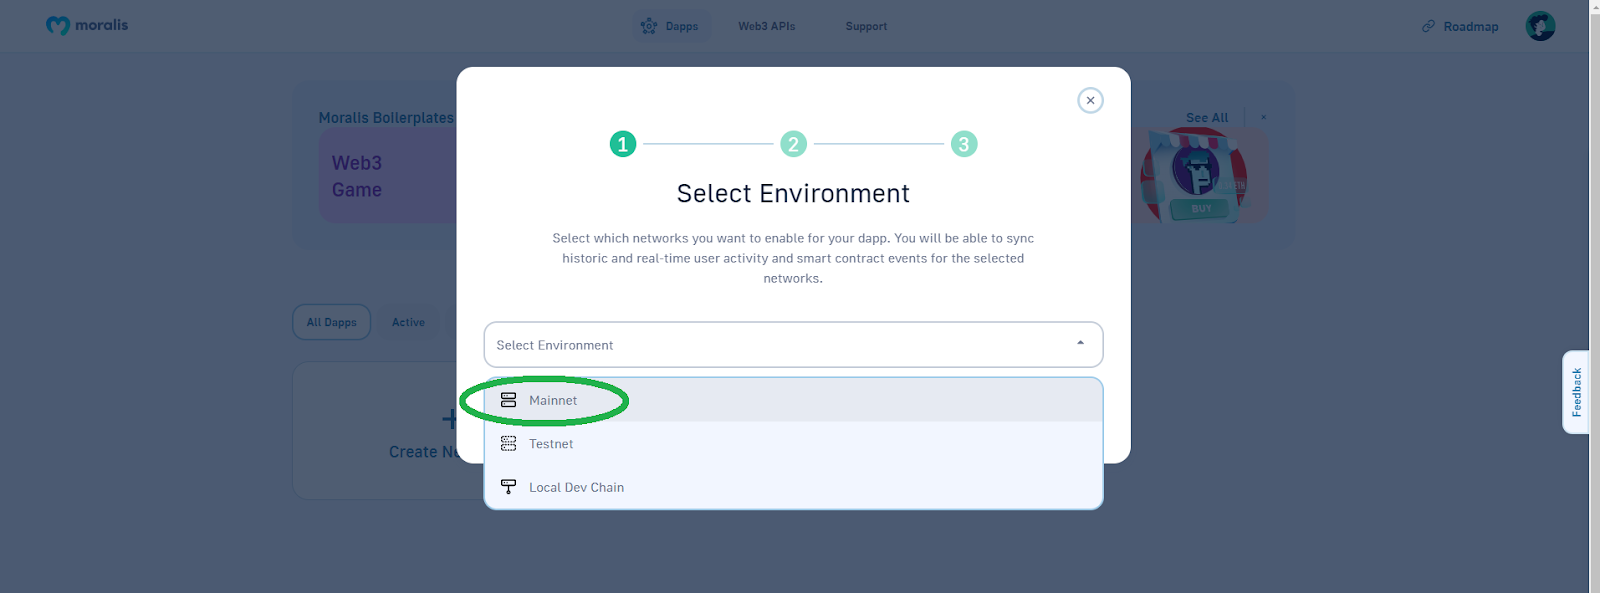This screenshot has height=593, width=1600.
Task: Go to step 1 indicator
Action: [x=623, y=144]
